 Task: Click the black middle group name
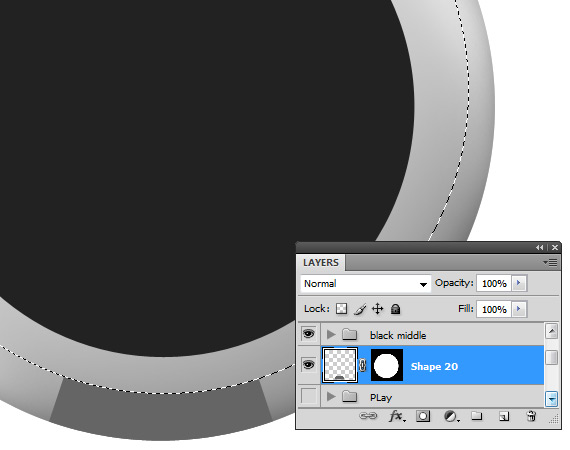coord(398,335)
